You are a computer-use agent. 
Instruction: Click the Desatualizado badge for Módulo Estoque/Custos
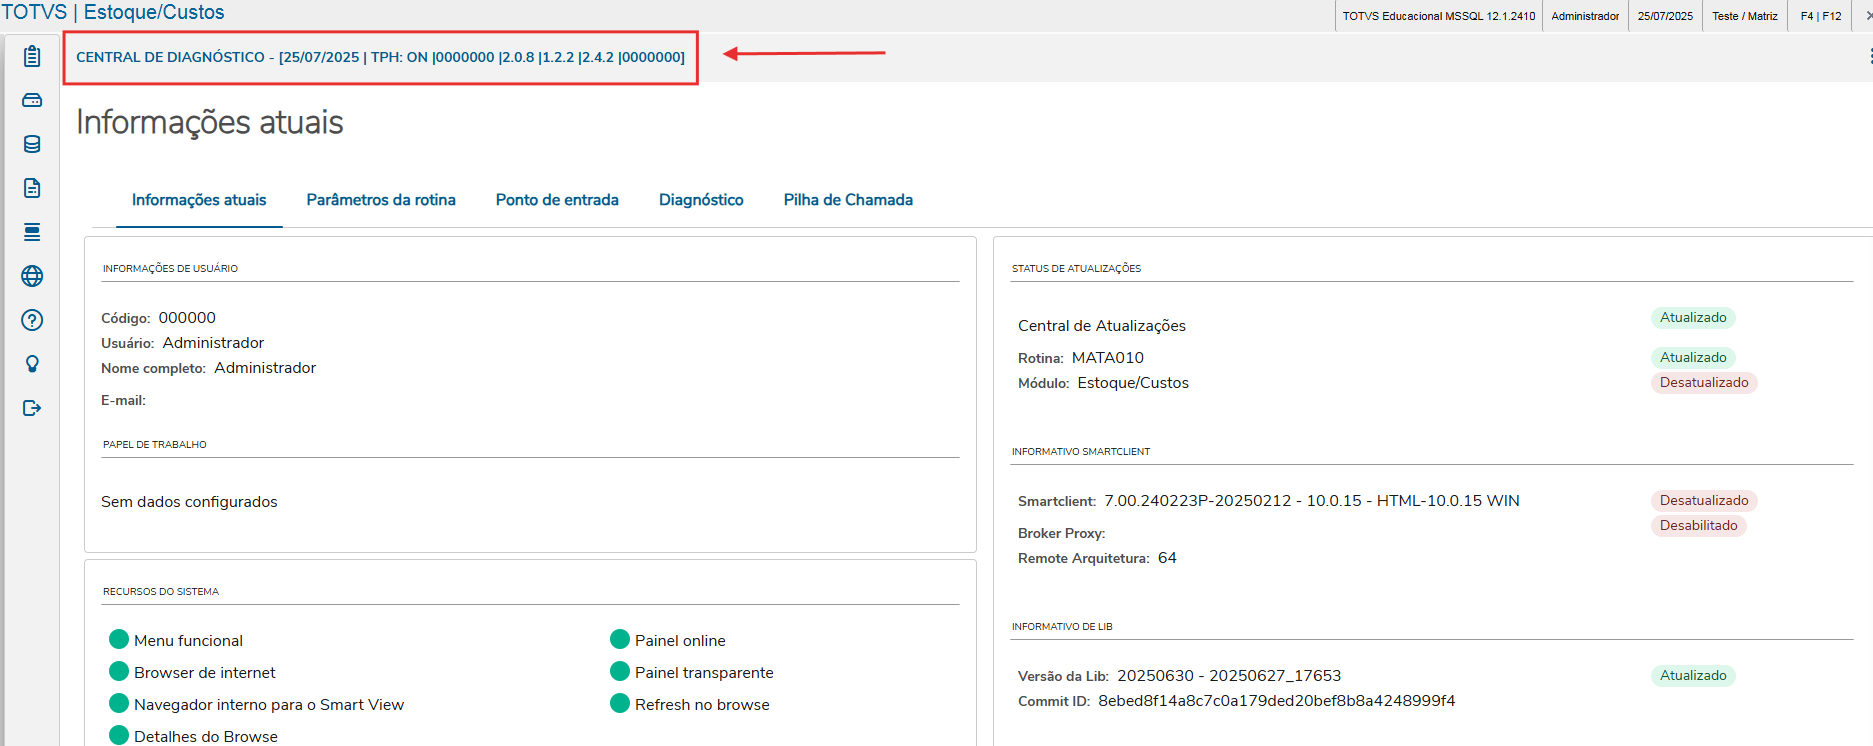[x=1704, y=383]
